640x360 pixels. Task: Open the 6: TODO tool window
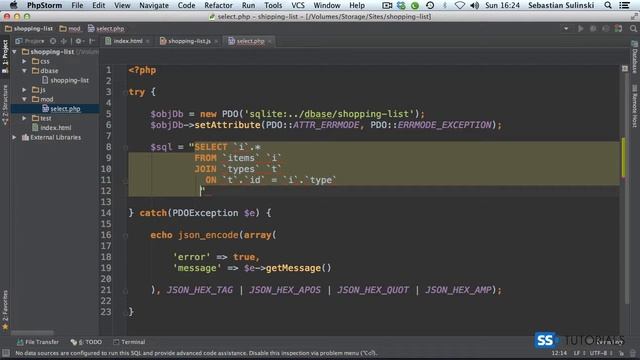click(86, 342)
